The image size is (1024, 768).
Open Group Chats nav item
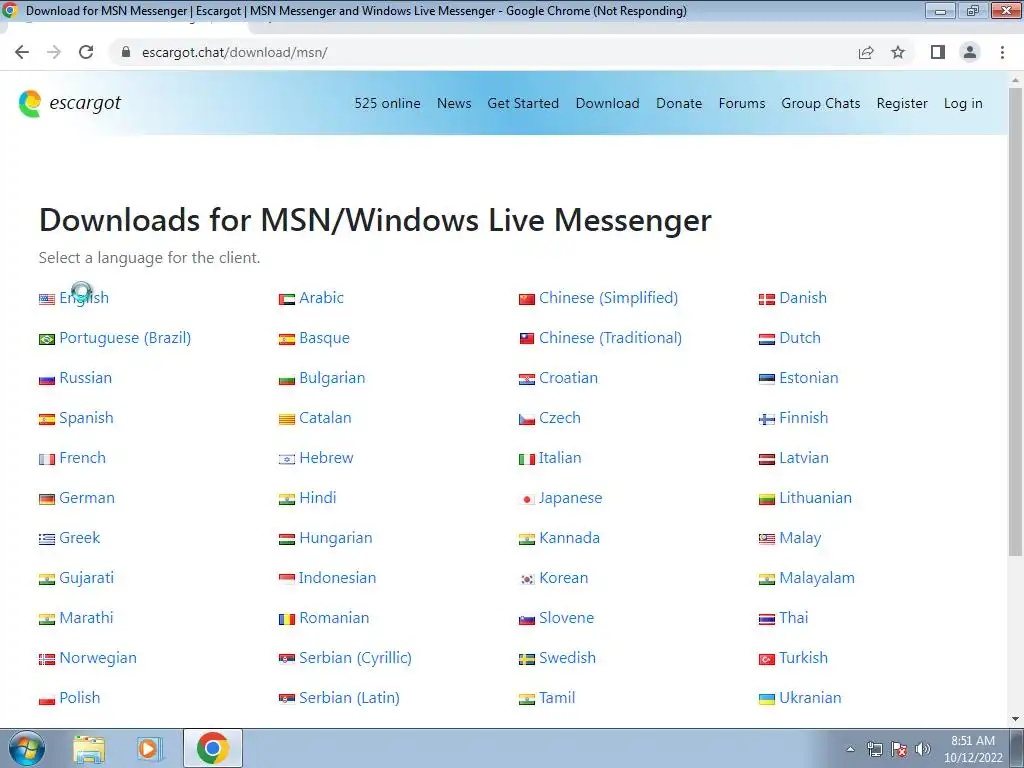(x=821, y=103)
